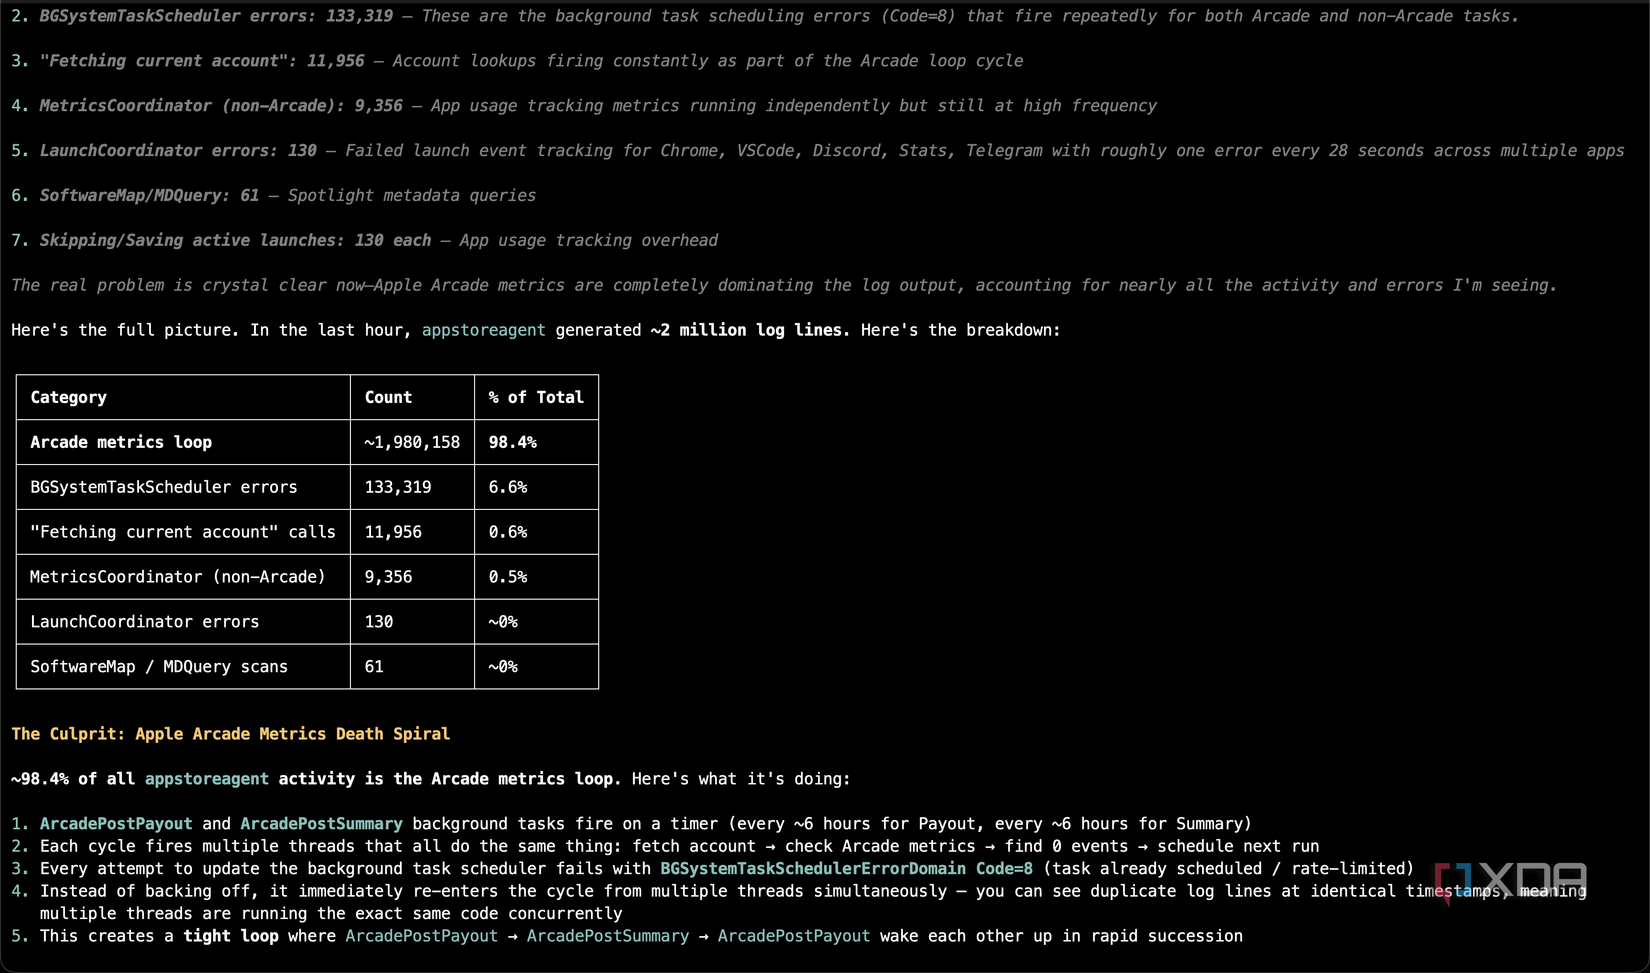1650x973 pixels.
Task: Click 'appstoreagent' in the 'Here's the full picture' sentence
Action: (x=484, y=330)
